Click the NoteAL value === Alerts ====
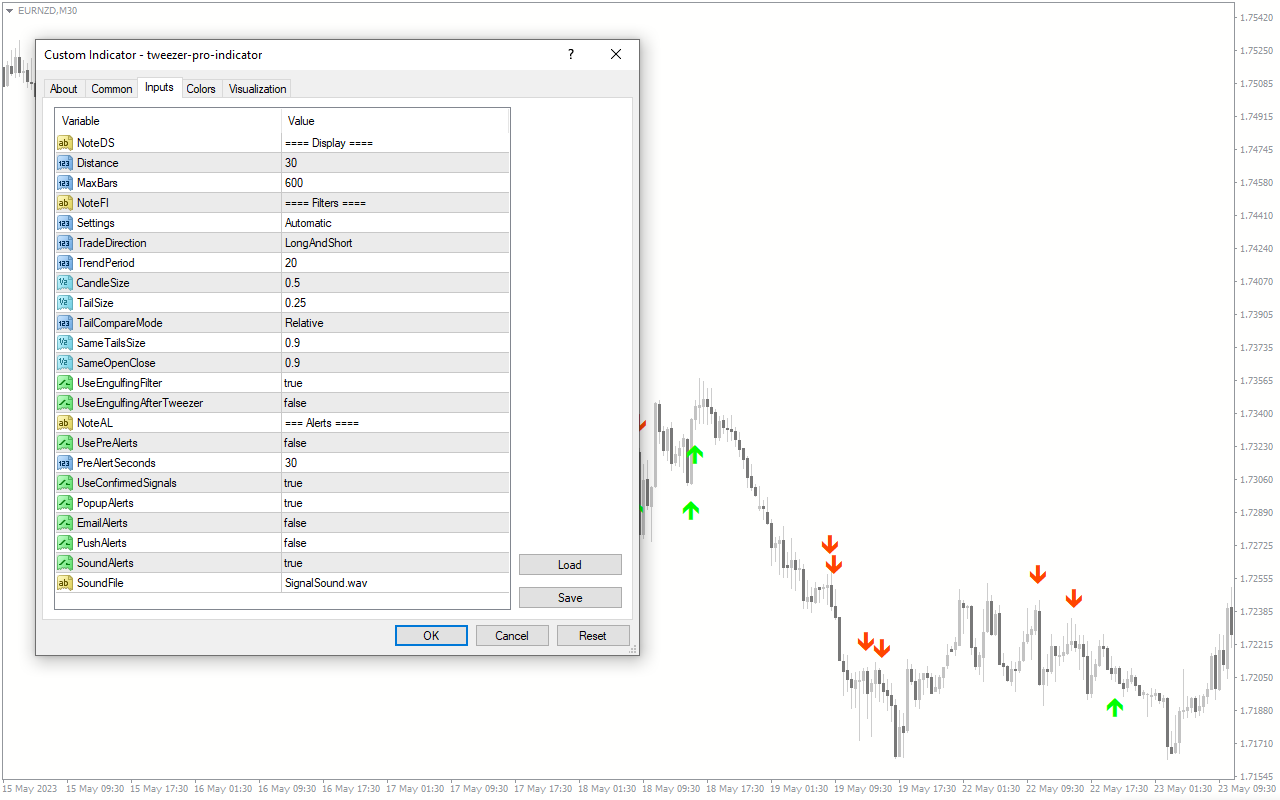Screen dimensions: 1280x800 click(322, 423)
